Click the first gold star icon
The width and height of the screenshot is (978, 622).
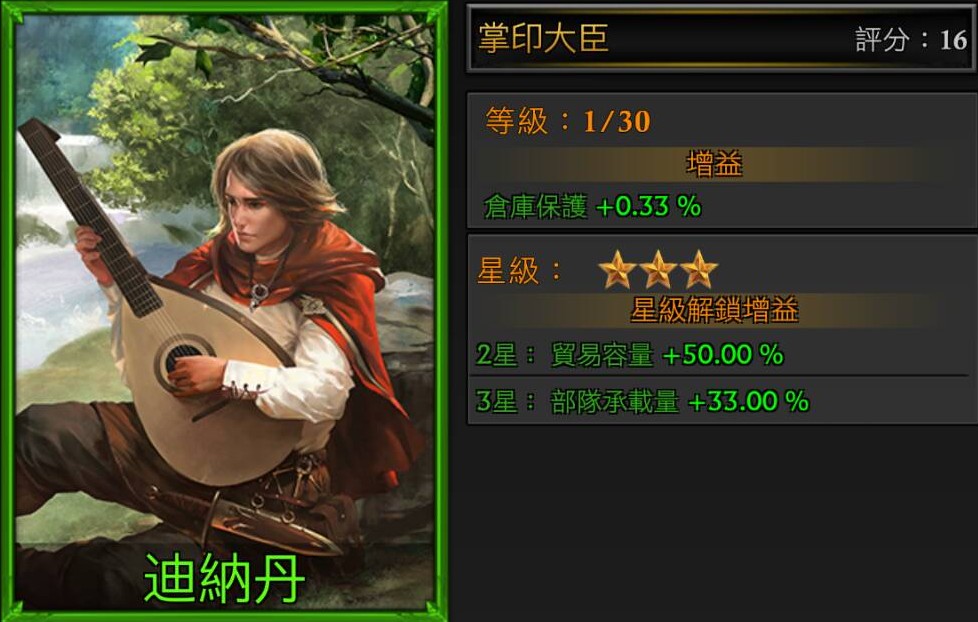tap(617, 270)
